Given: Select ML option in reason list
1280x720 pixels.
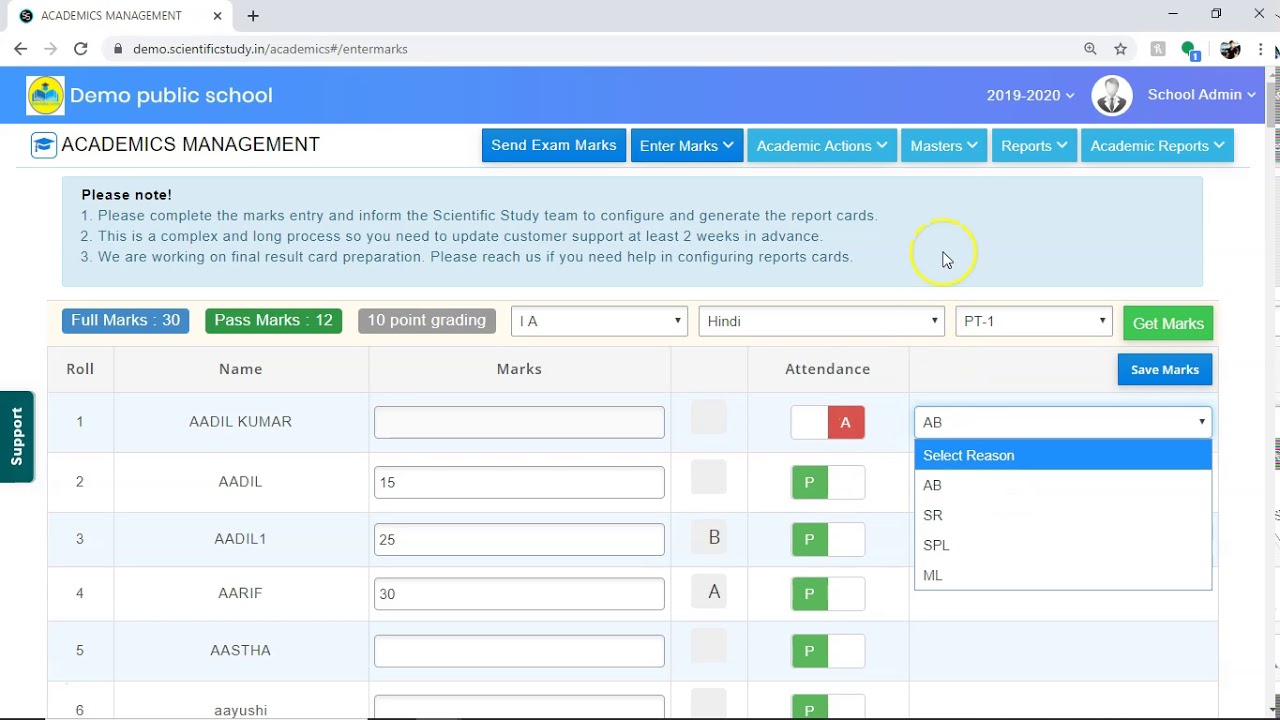Looking at the screenshot, I should click(x=1063, y=575).
